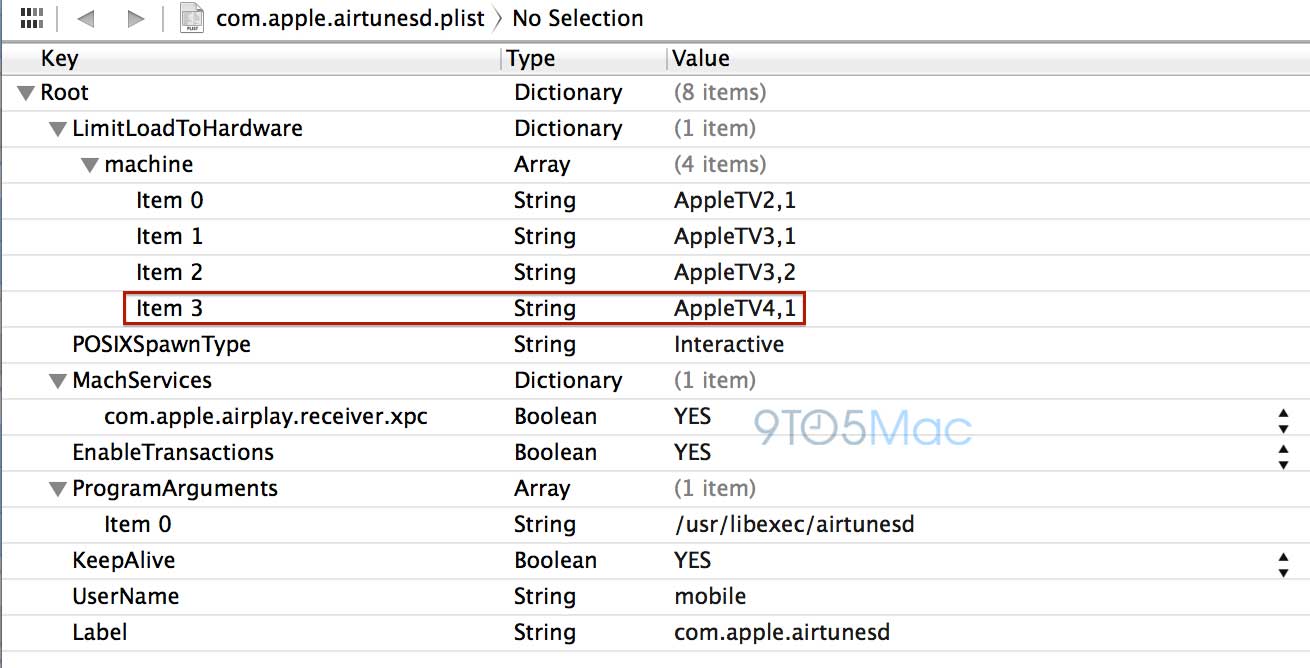Open the EnableTransactions Boolean value stepper
Viewport: 1310px width, 668px height.
1283,453
